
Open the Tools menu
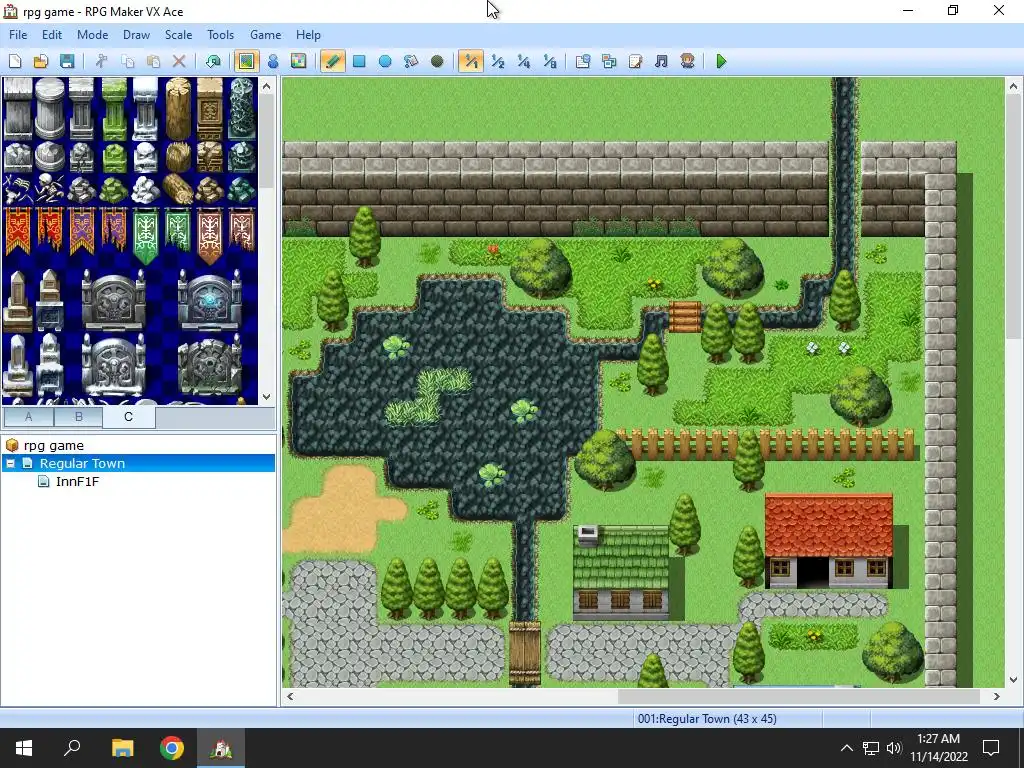pyautogui.click(x=221, y=35)
